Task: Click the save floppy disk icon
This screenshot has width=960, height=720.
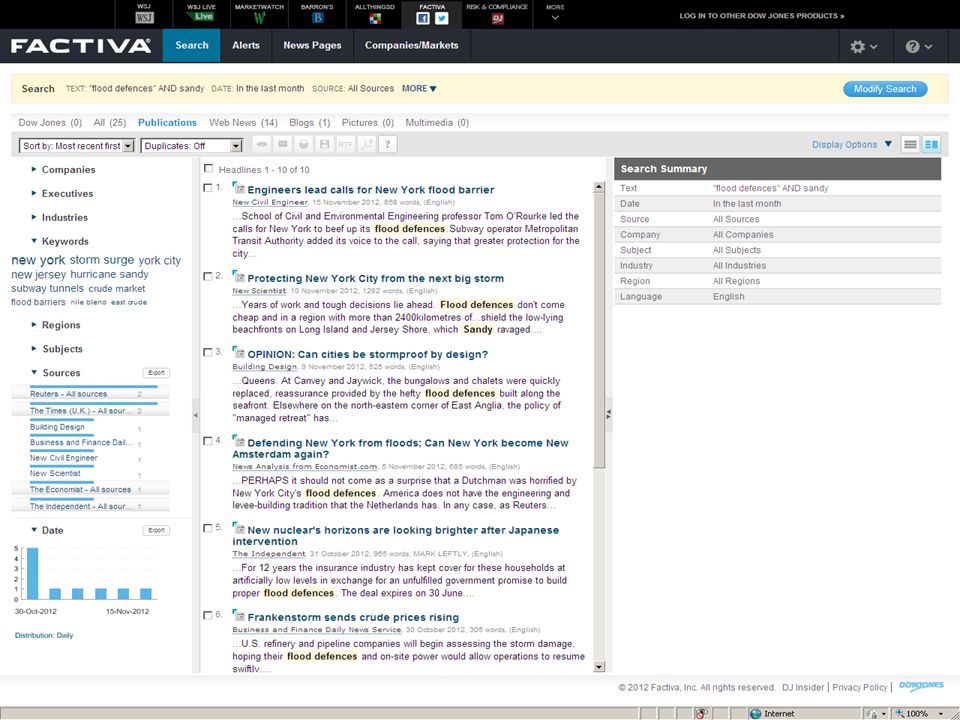Action: coord(324,144)
